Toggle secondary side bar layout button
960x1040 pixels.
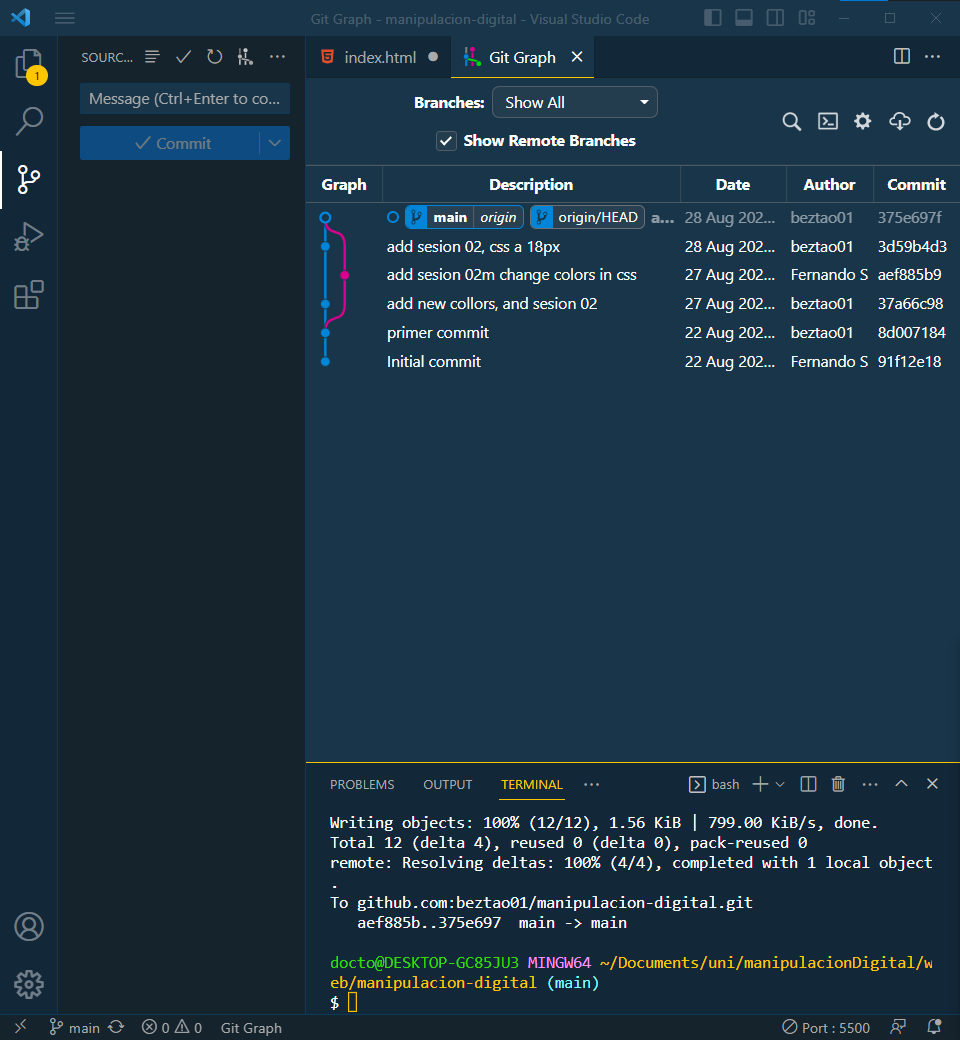775,18
